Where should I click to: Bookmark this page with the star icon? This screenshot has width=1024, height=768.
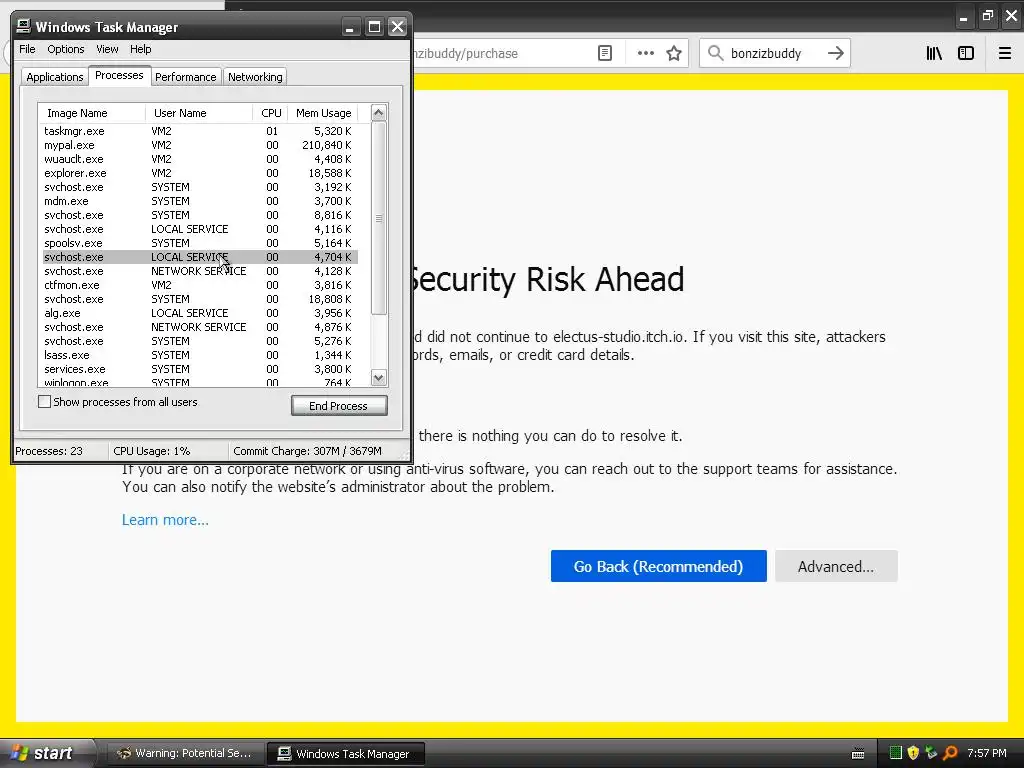tap(674, 53)
